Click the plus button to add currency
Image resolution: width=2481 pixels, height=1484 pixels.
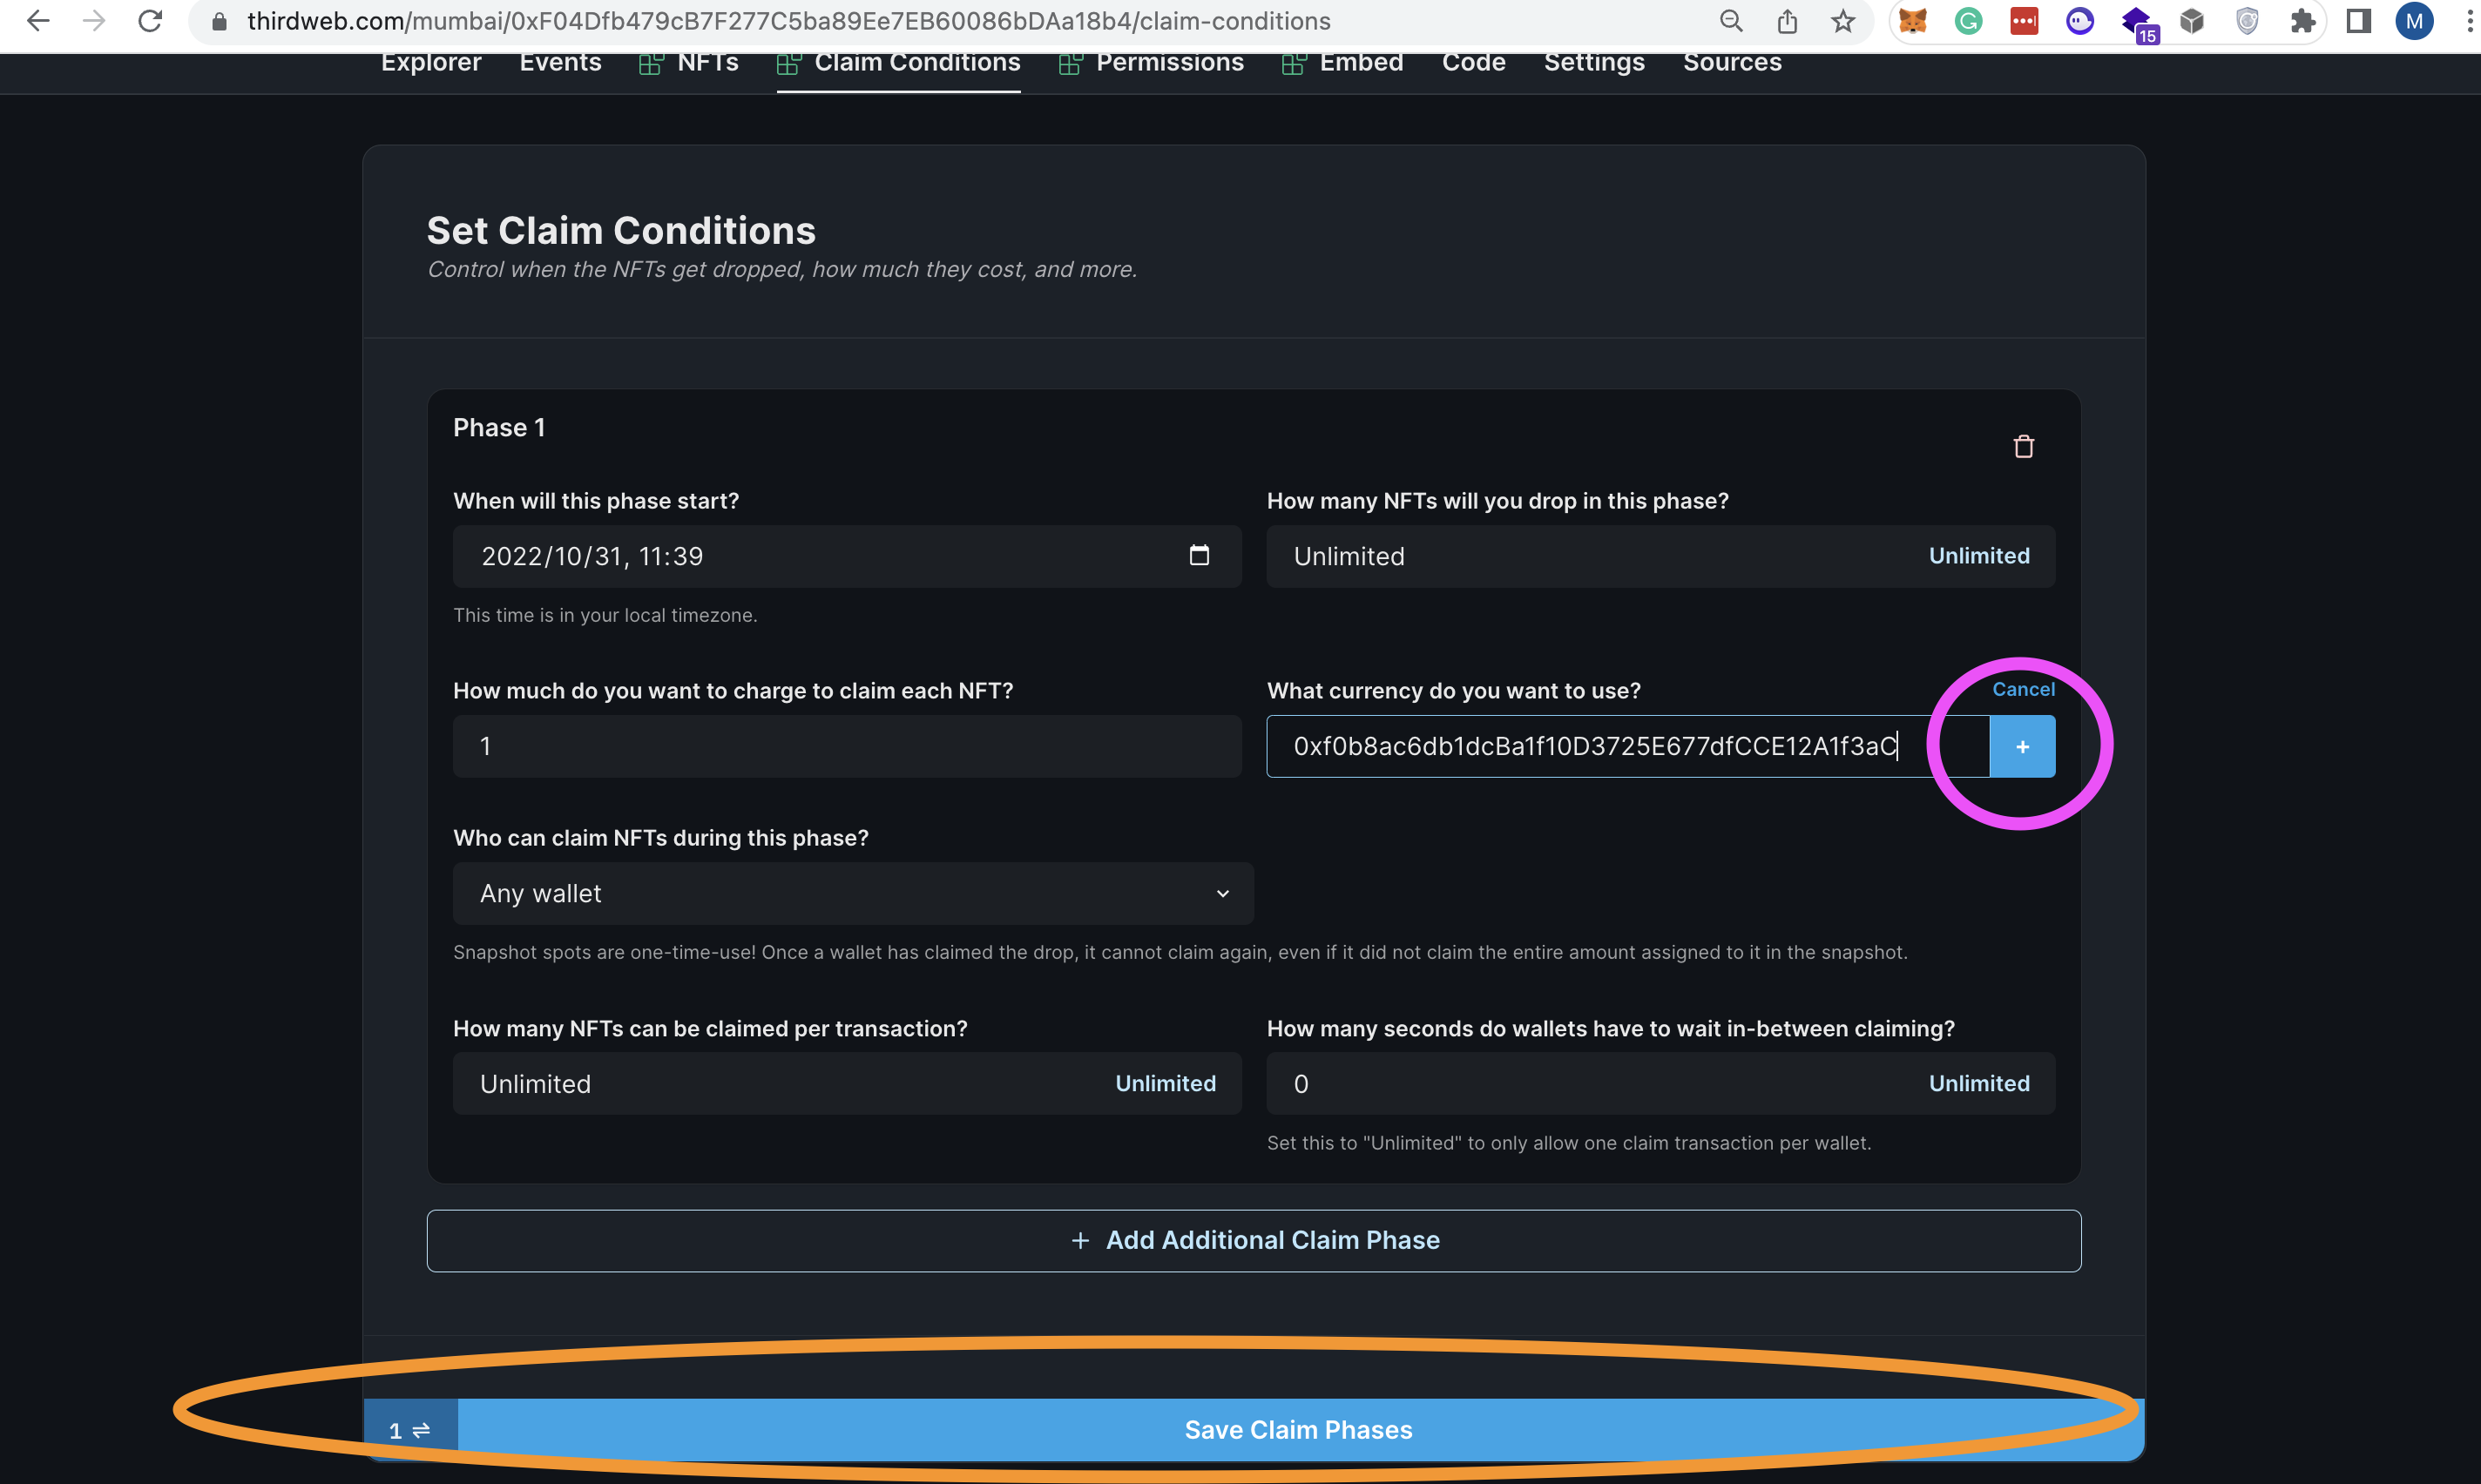point(2022,746)
